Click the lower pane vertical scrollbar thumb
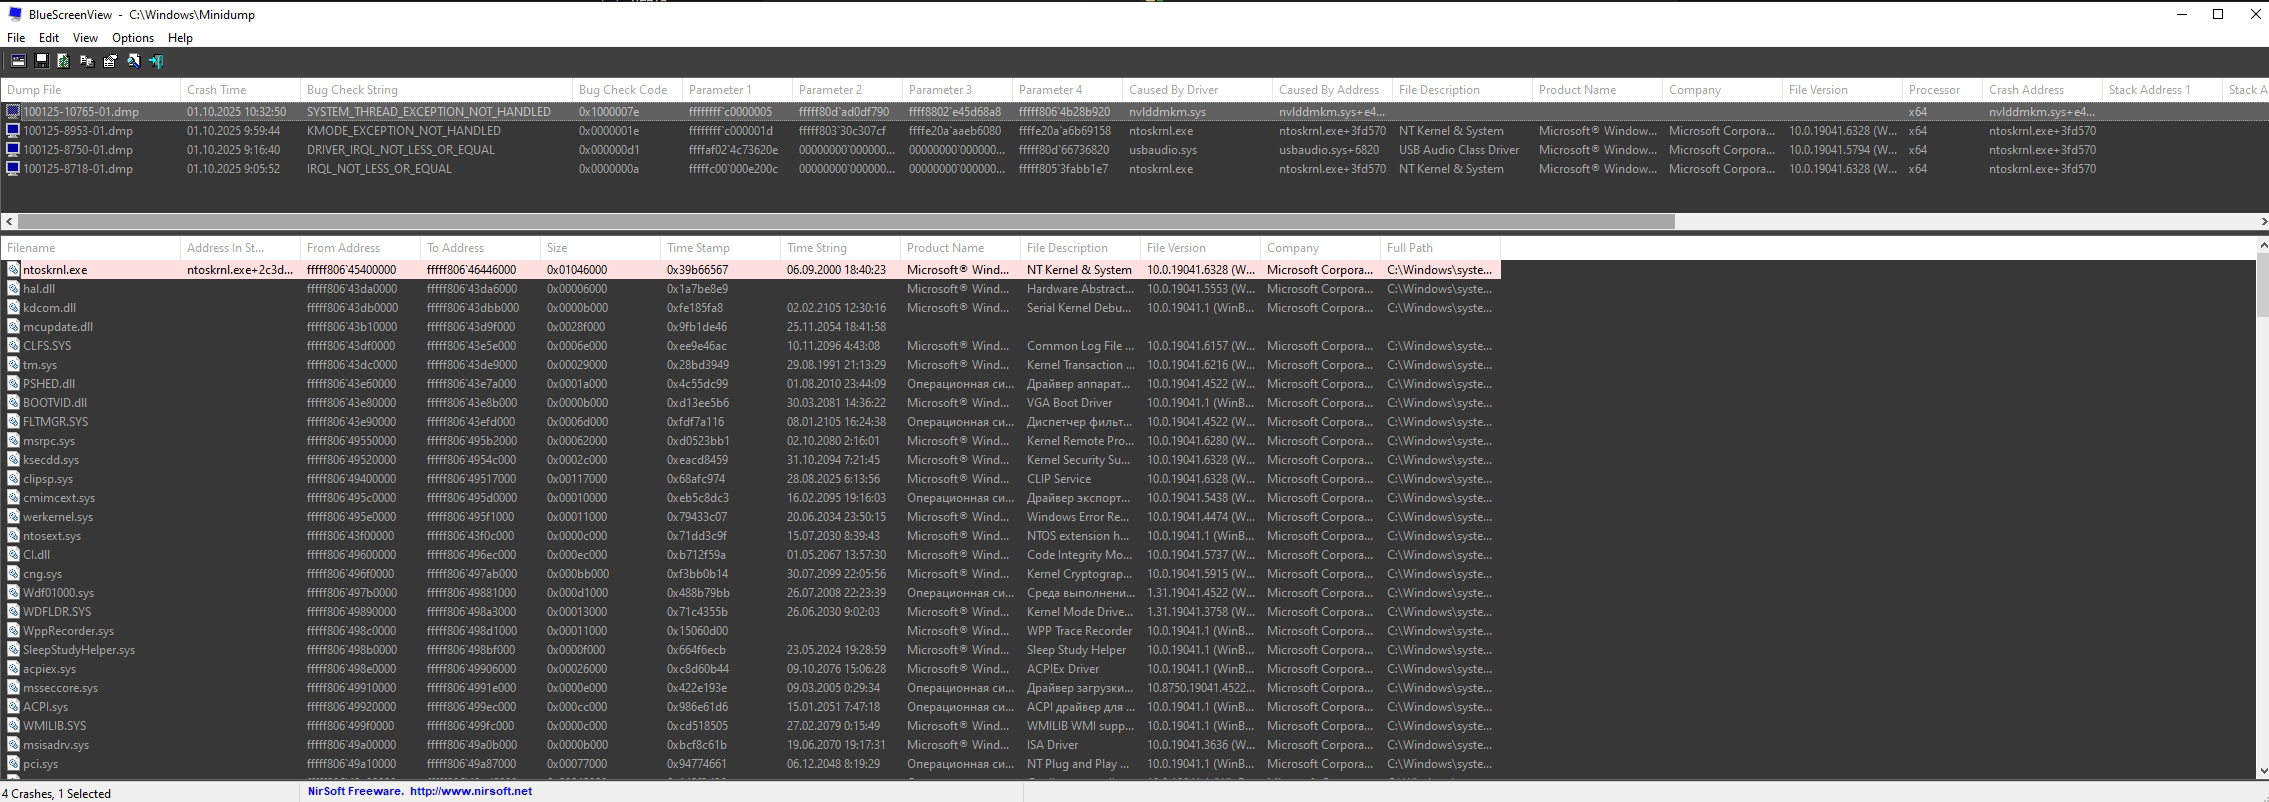Image resolution: width=2269 pixels, height=802 pixels. pos(2262,285)
